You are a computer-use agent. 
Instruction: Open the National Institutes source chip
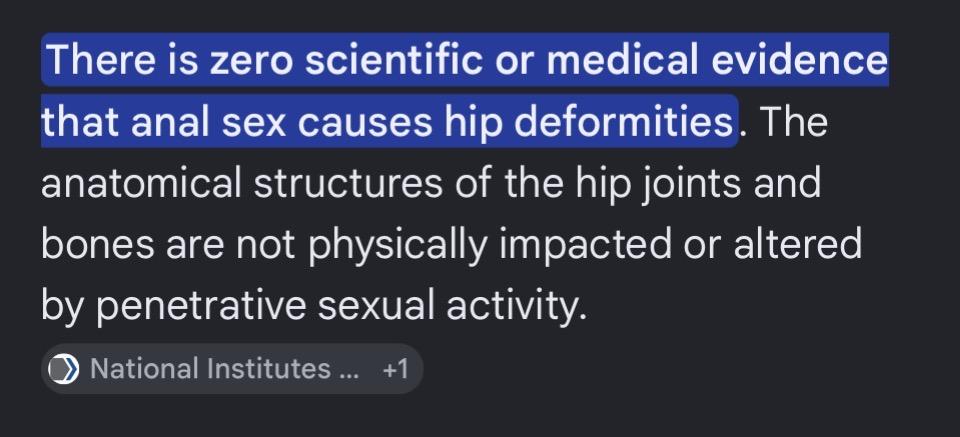[231, 368]
